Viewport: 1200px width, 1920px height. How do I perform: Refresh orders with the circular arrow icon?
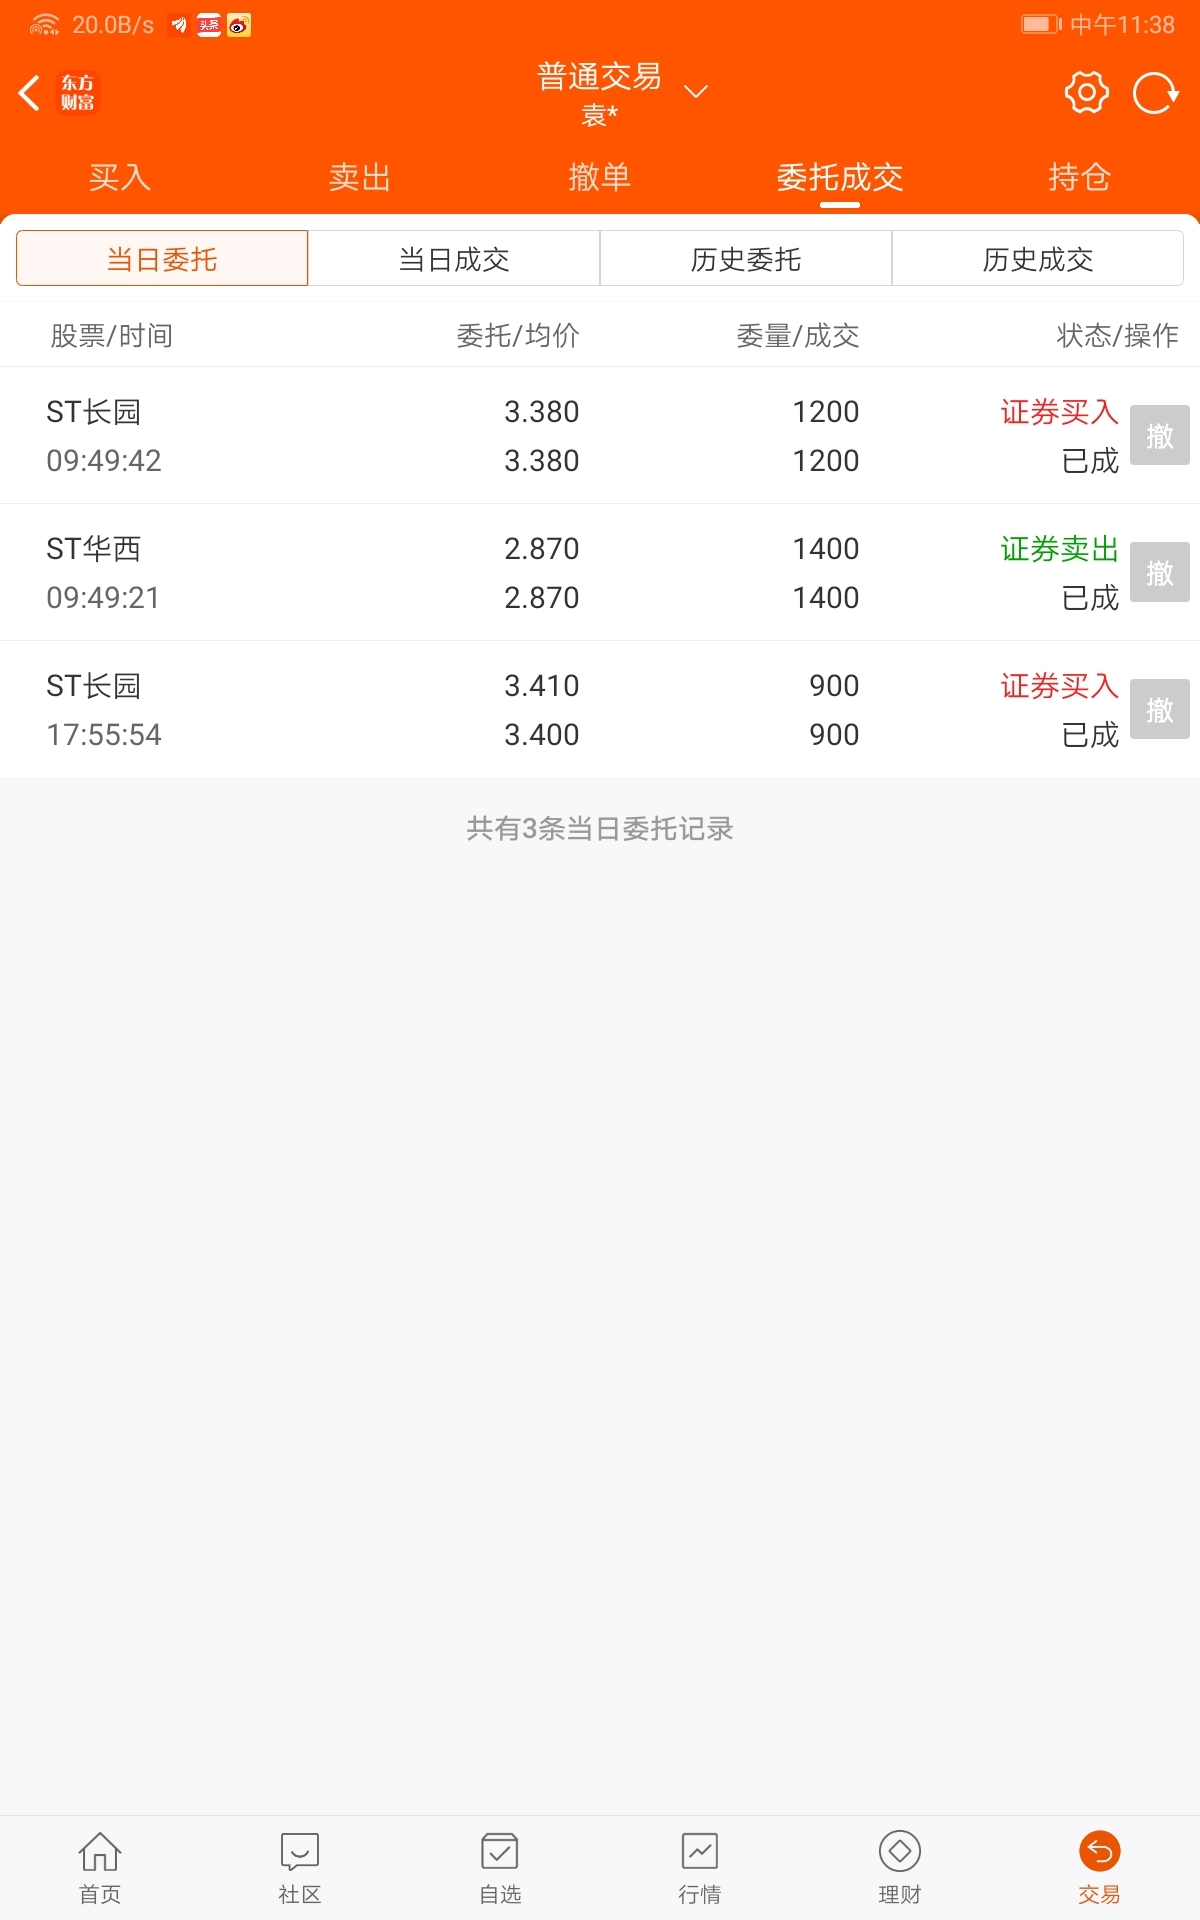pyautogui.click(x=1155, y=93)
